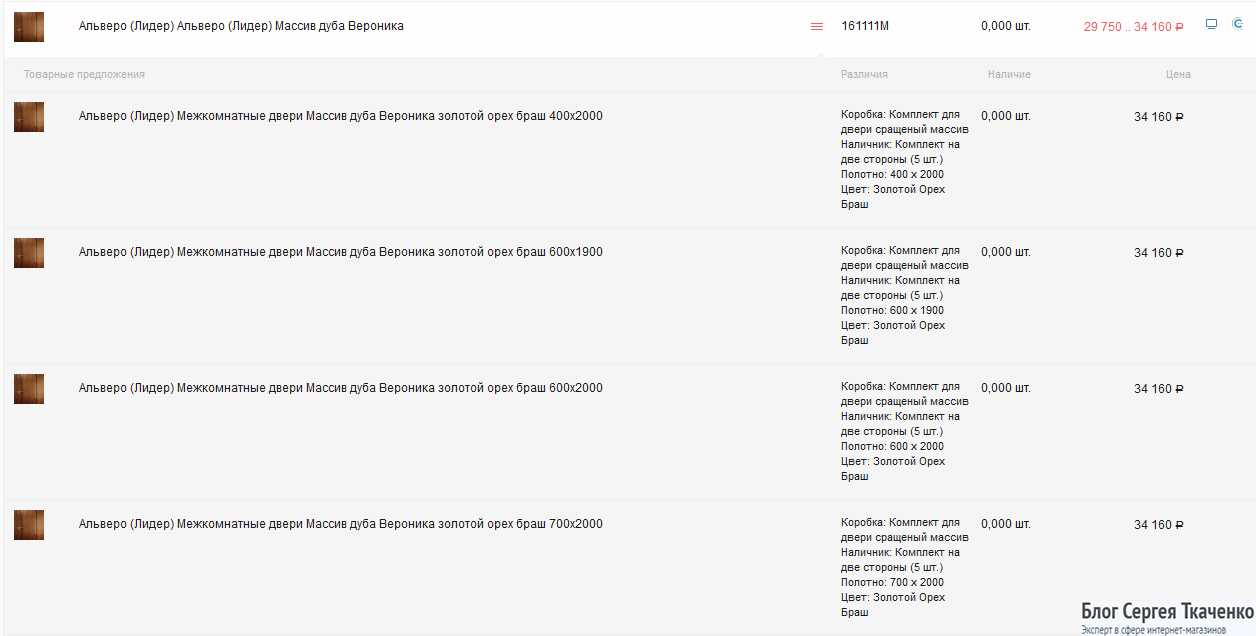Click the thumbnail of the 400x2000 door
This screenshot has width=1256, height=636.
point(29,117)
